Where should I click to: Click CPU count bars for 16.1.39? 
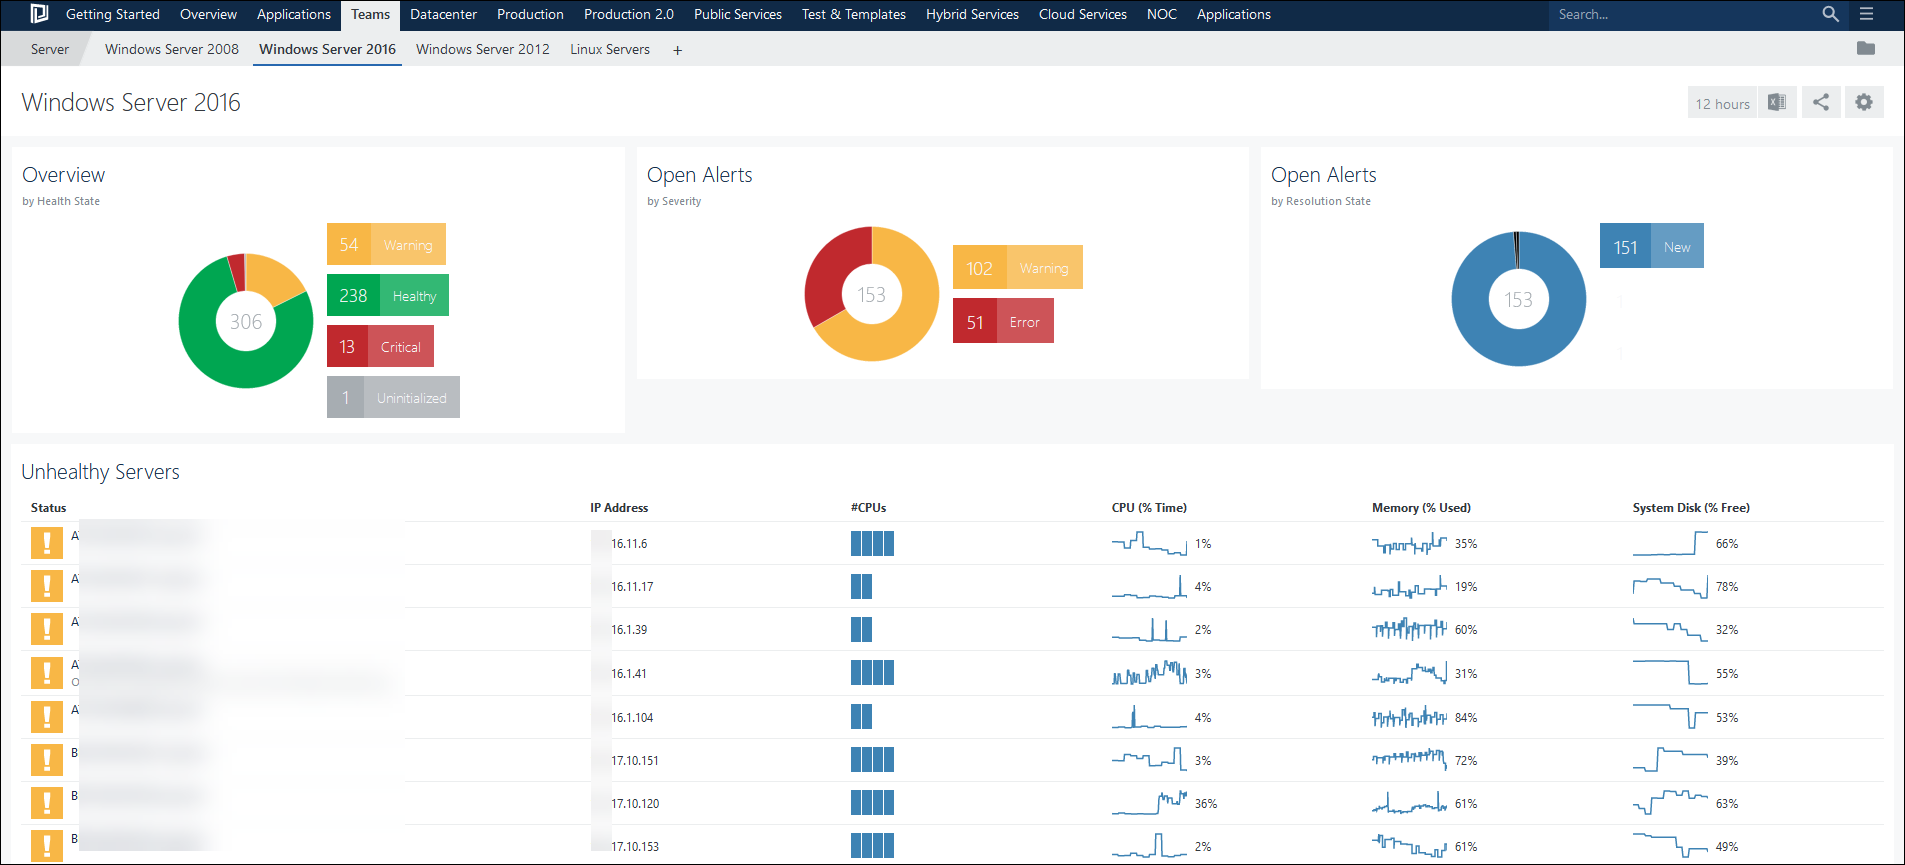tap(861, 629)
